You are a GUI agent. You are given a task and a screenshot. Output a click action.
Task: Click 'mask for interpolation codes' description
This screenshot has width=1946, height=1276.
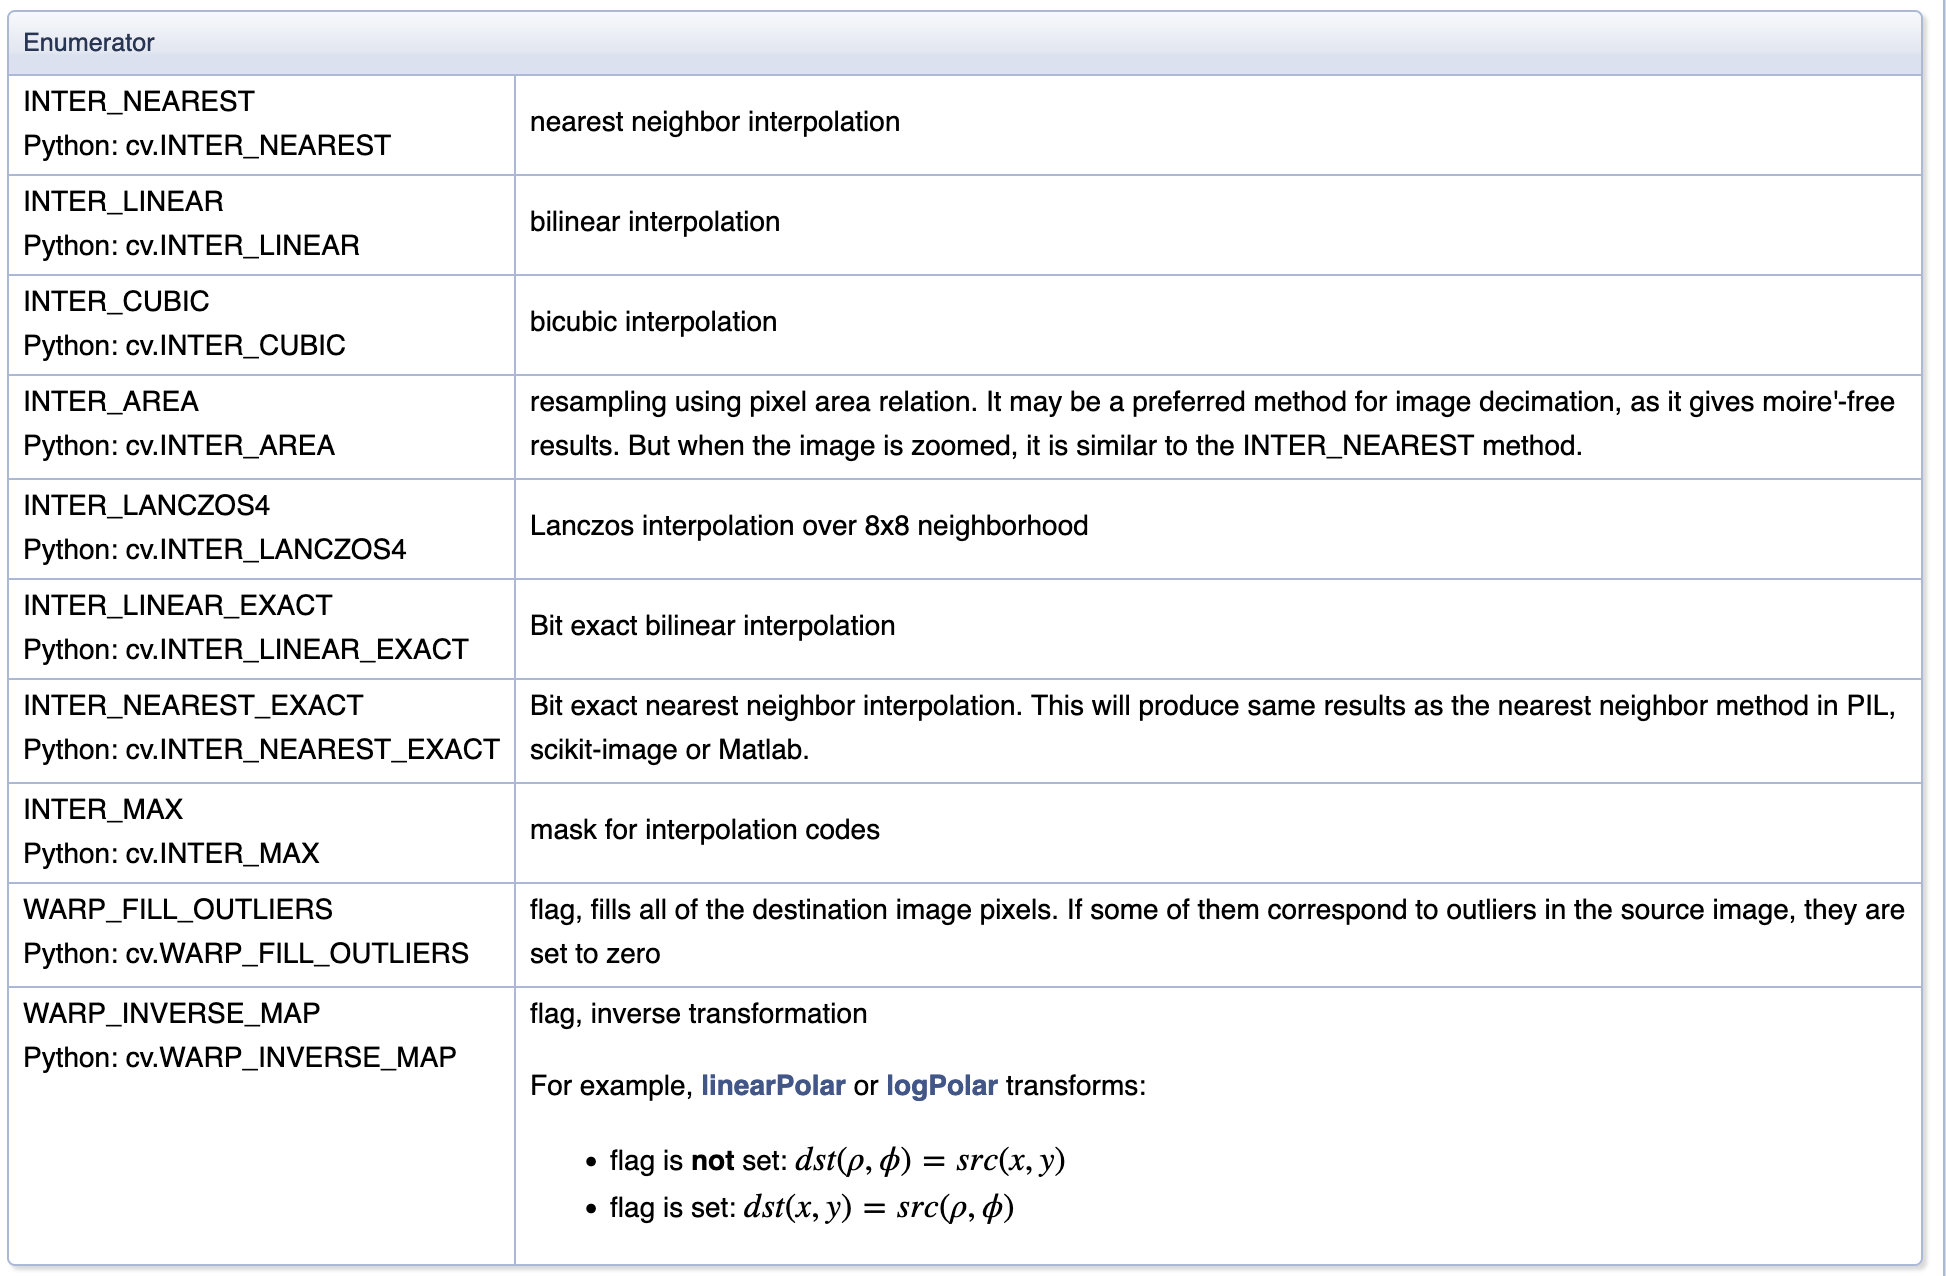705,830
